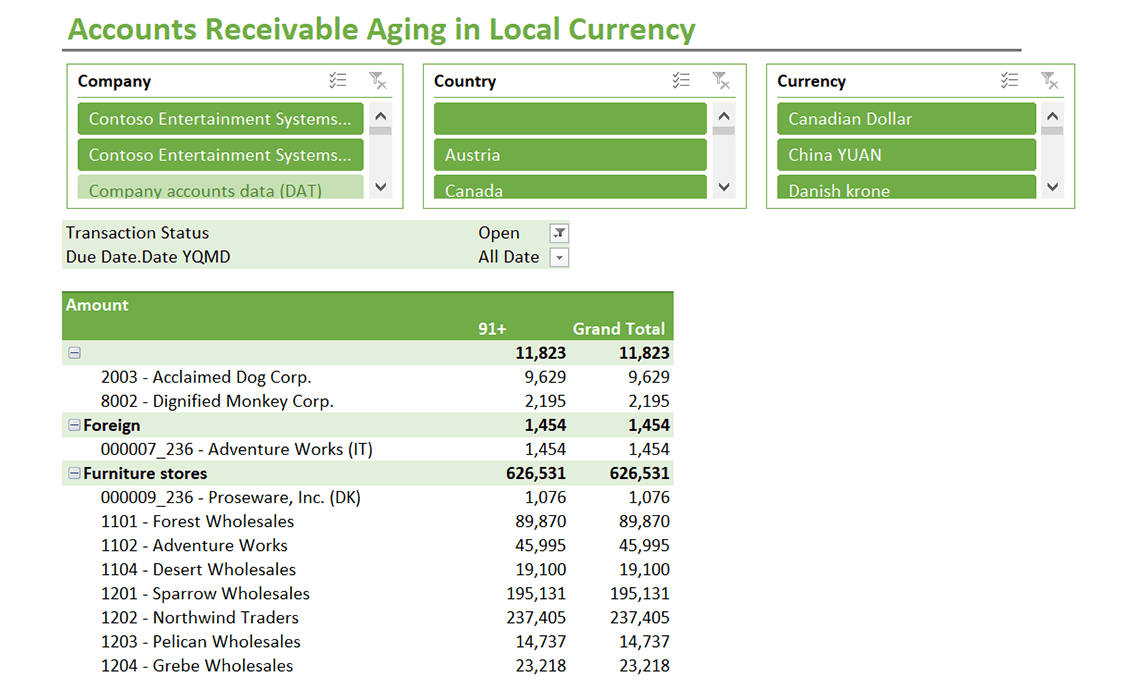
Task: Open Due Date All Date dropdown
Action: [559, 257]
